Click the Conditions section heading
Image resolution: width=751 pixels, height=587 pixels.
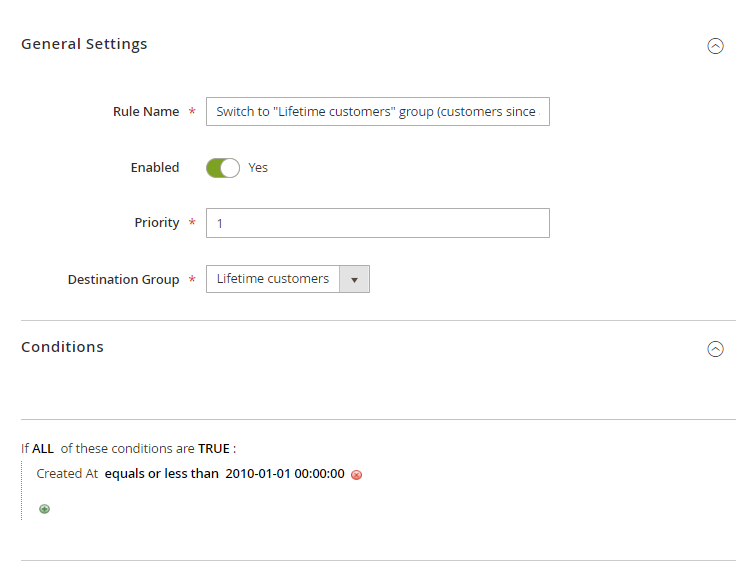point(62,347)
